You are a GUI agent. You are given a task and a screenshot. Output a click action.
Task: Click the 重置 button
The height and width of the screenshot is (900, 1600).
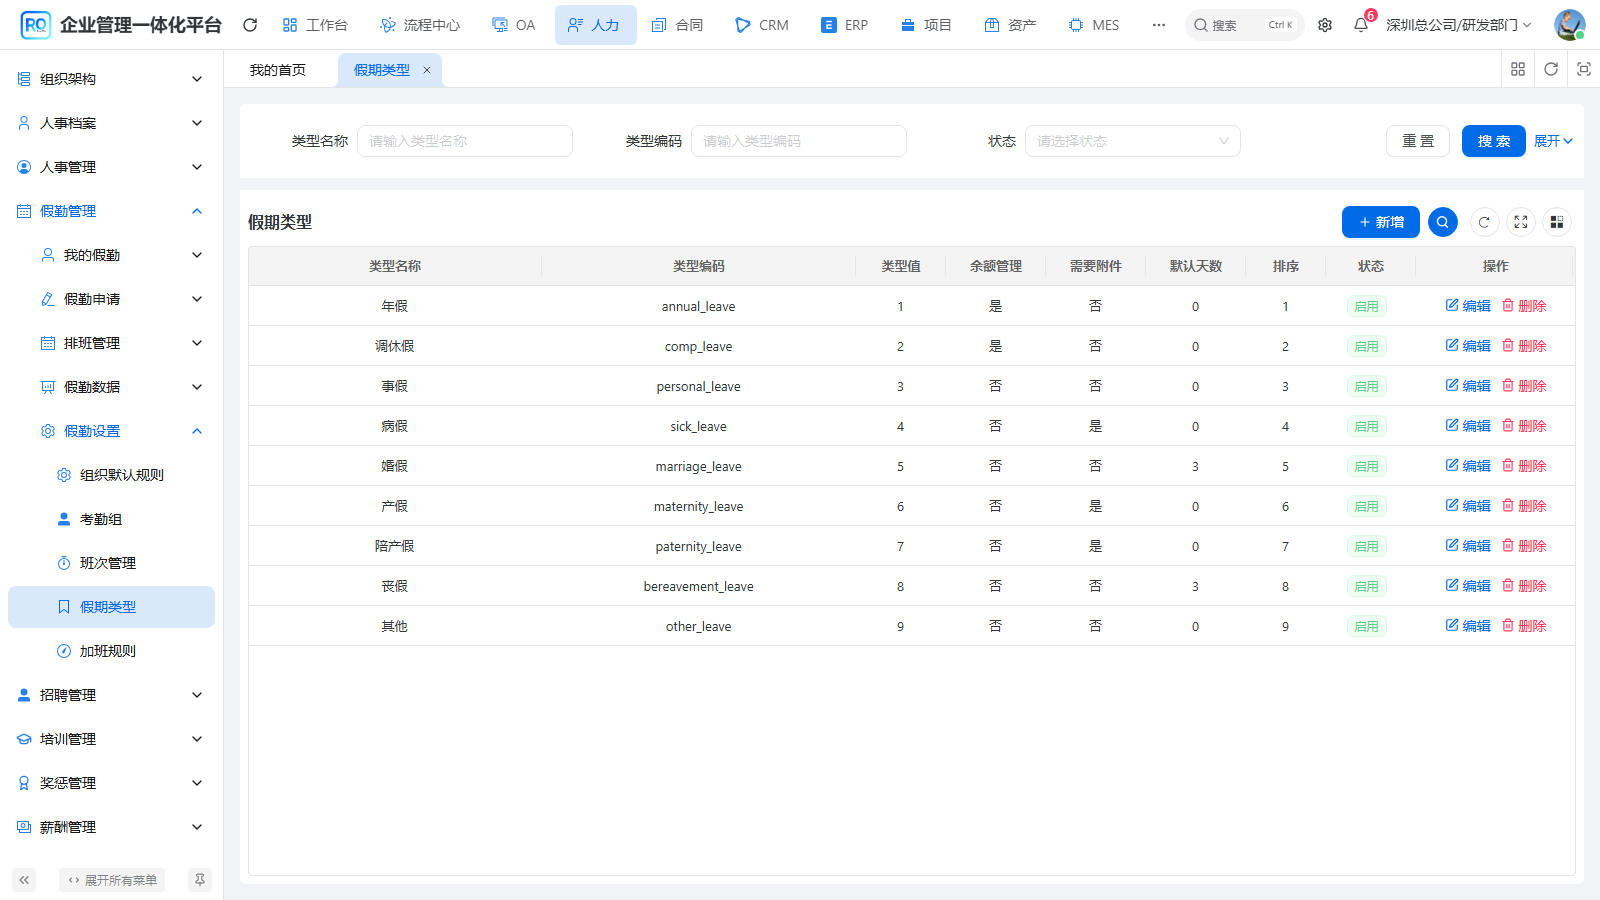pos(1418,141)
